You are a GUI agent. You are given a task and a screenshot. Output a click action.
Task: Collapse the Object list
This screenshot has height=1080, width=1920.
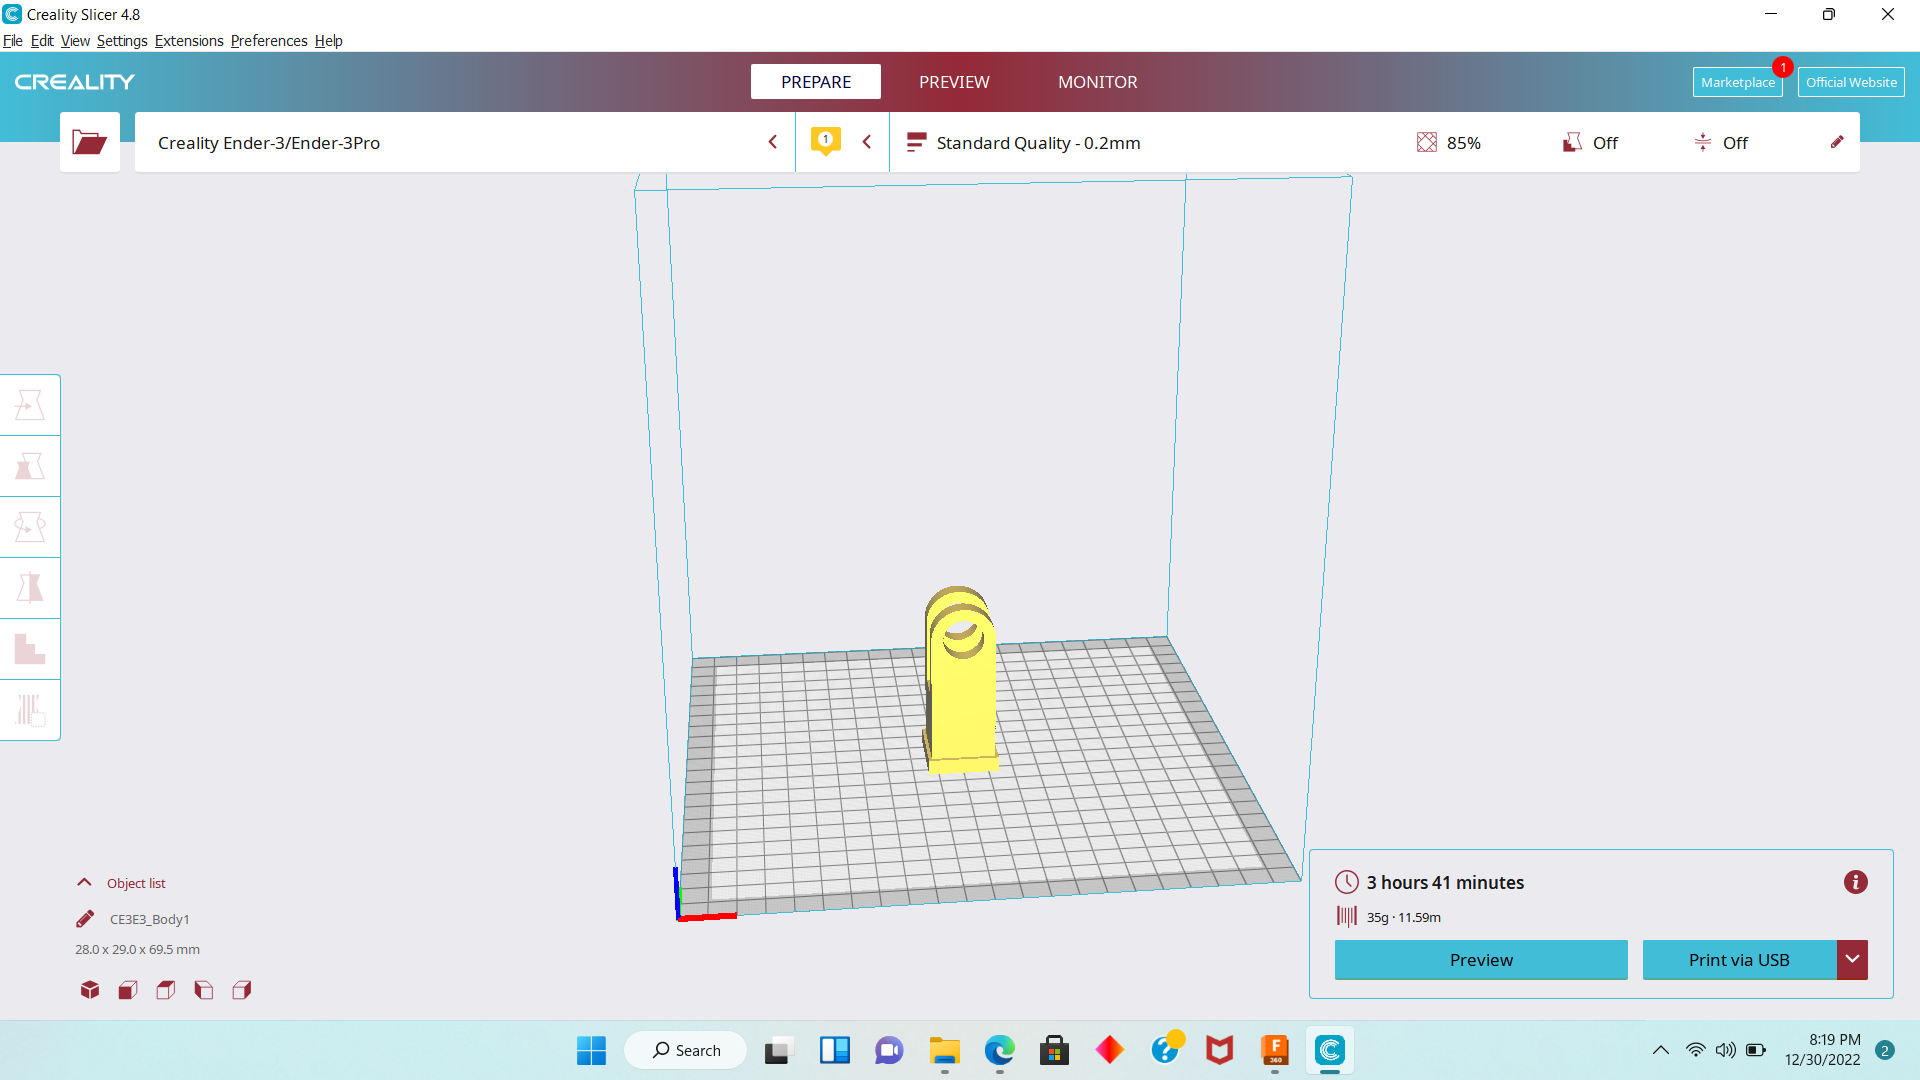(85, 883)
